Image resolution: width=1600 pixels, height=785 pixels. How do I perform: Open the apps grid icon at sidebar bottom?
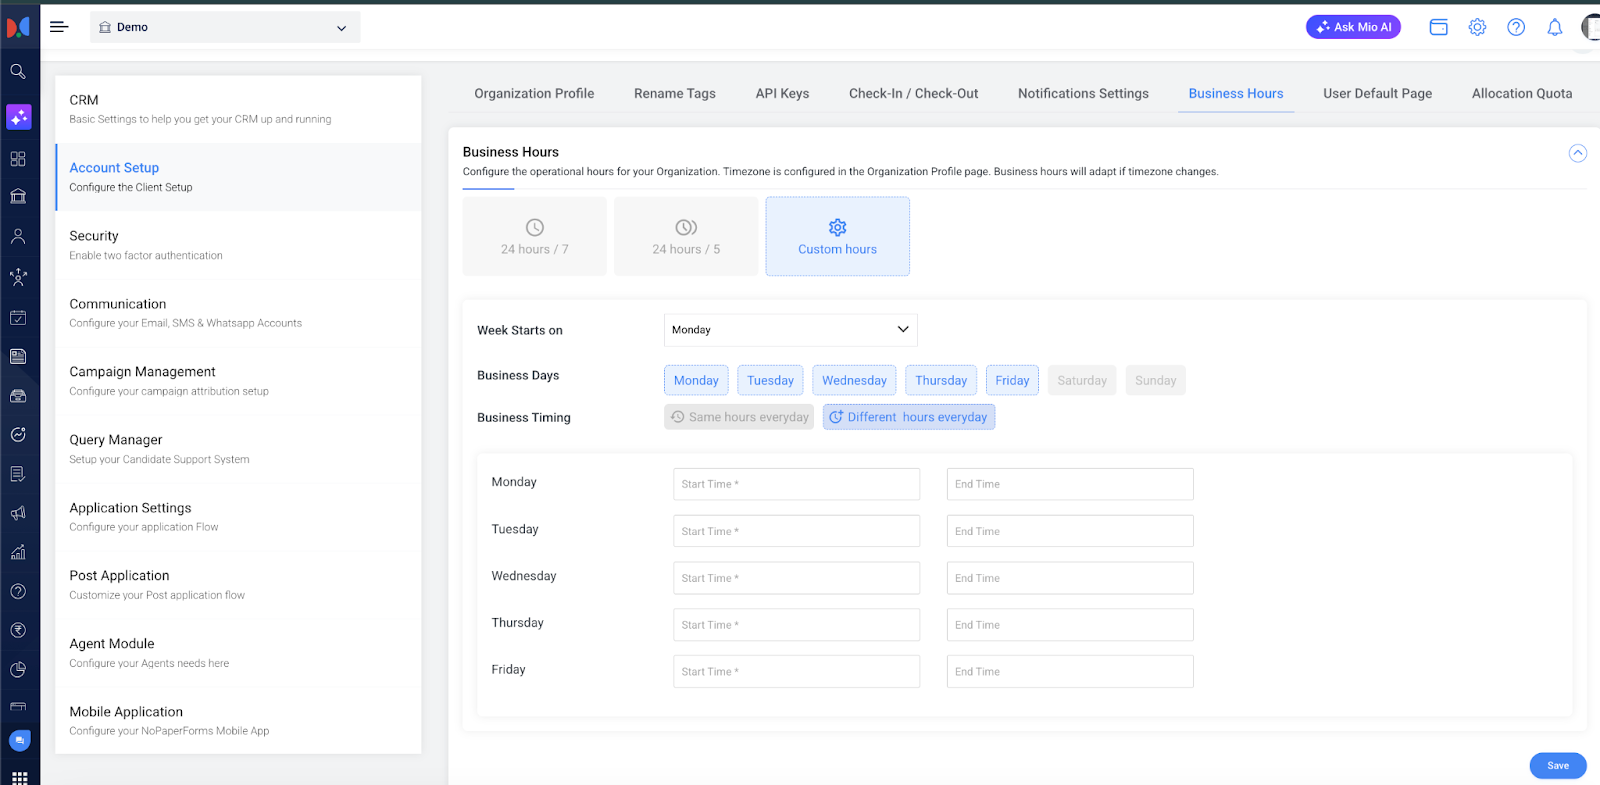pyautogui.click(x=19, y=777)
